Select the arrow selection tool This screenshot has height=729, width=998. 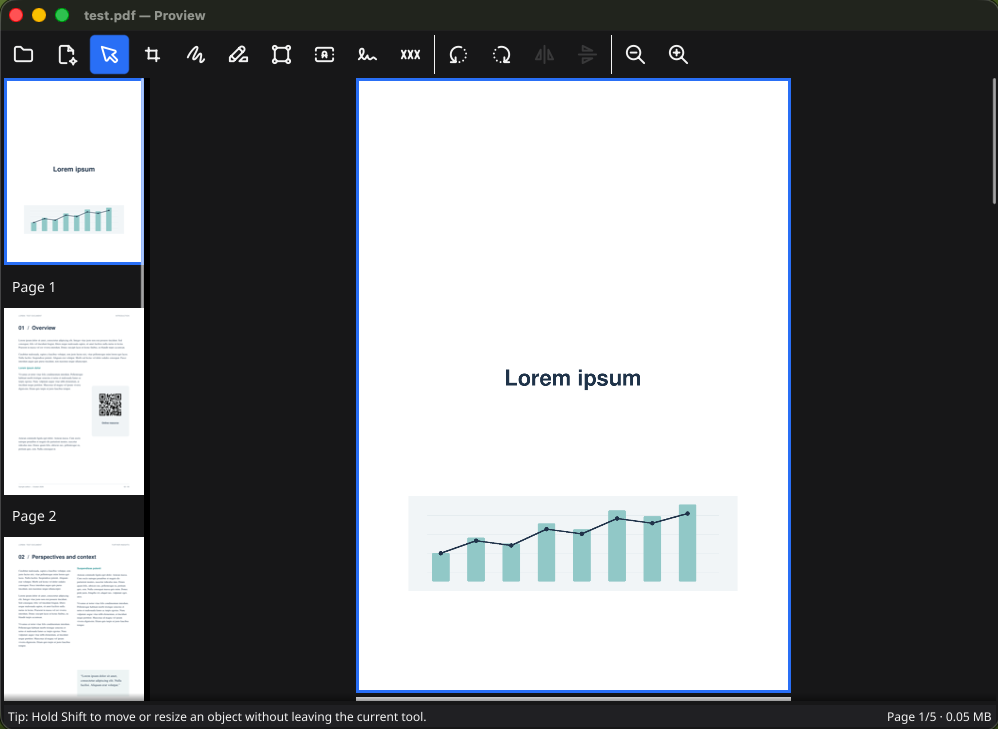[x=109, y=55]
